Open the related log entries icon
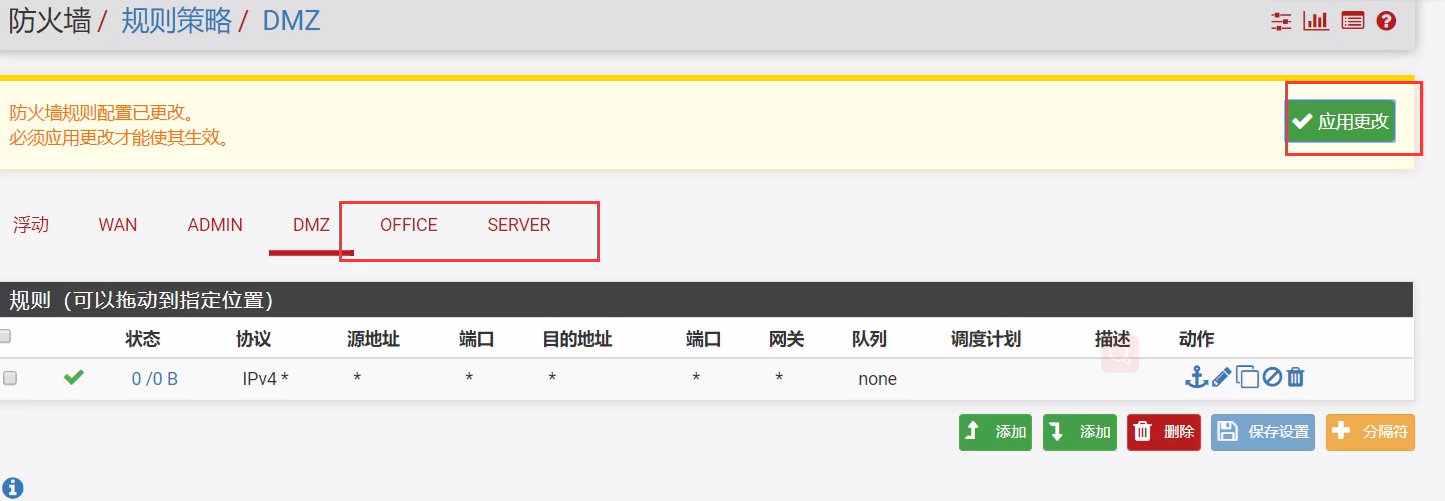This screenshot has height=501, width=1445. 1353,21
